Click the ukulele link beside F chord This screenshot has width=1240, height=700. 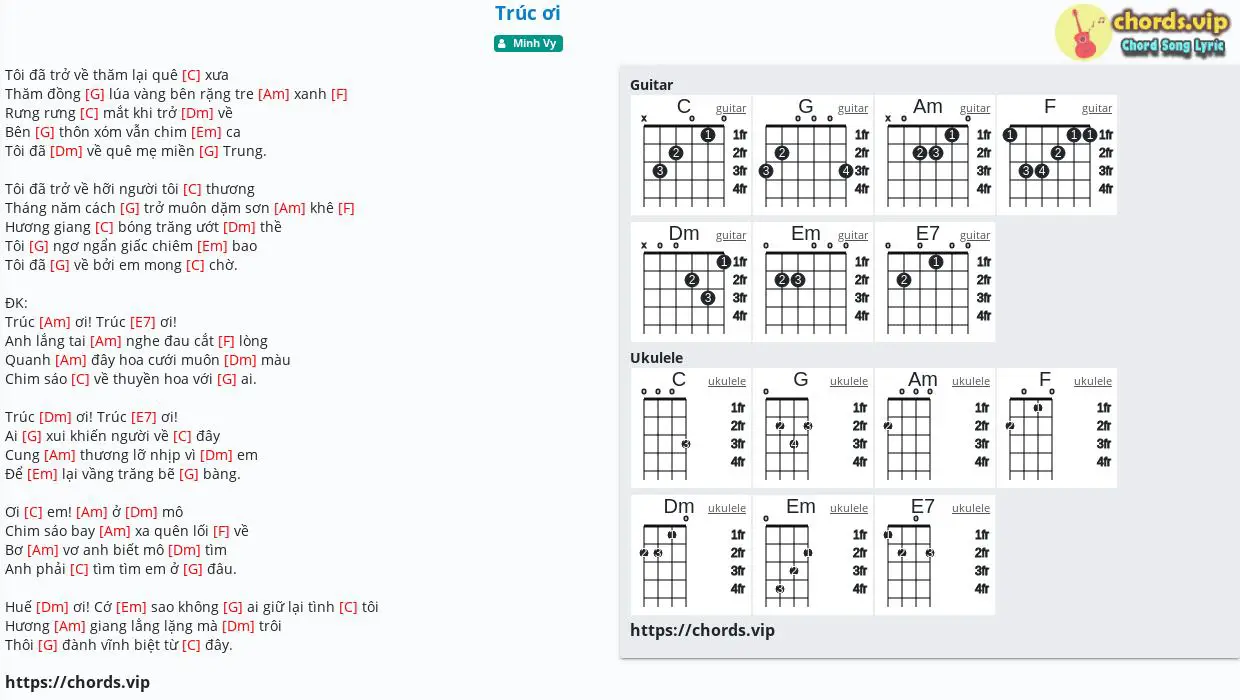[x=1093, y=382]
